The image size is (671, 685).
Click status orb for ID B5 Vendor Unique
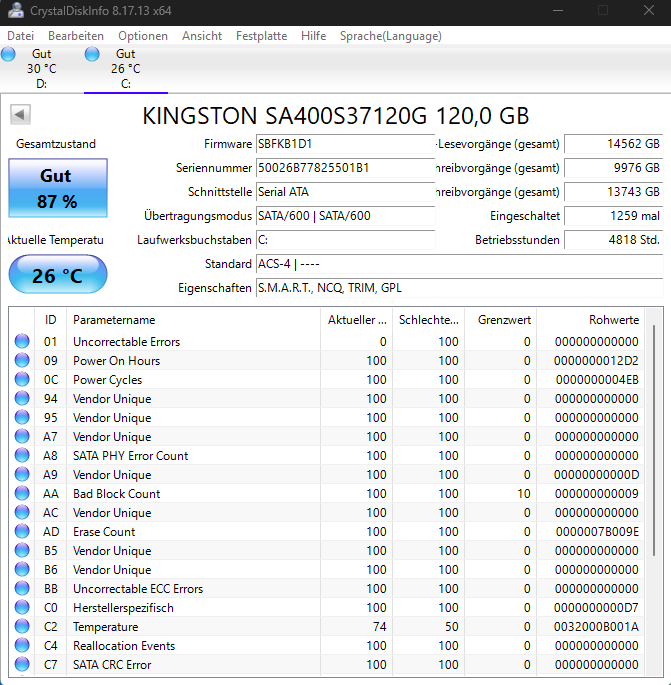tap(22, 550)
